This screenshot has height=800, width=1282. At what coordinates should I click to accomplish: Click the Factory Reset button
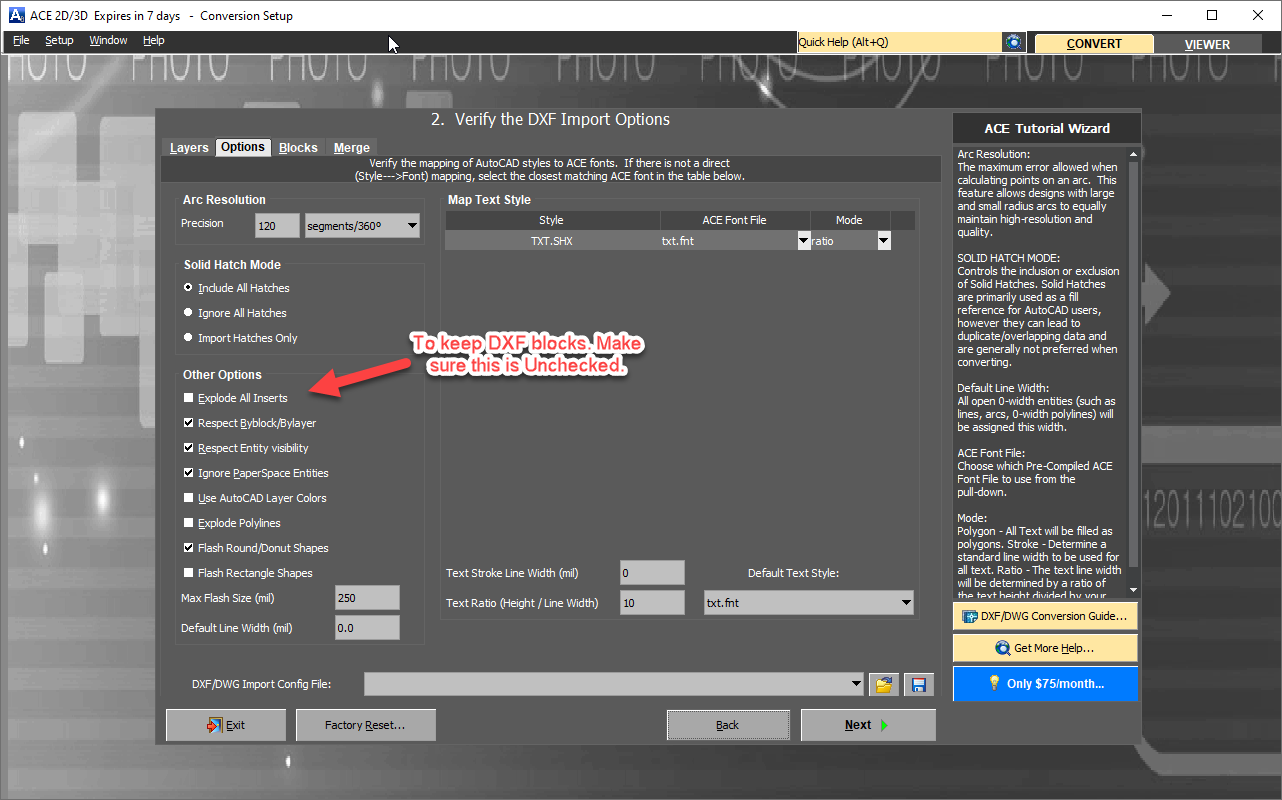pos(365,725)
